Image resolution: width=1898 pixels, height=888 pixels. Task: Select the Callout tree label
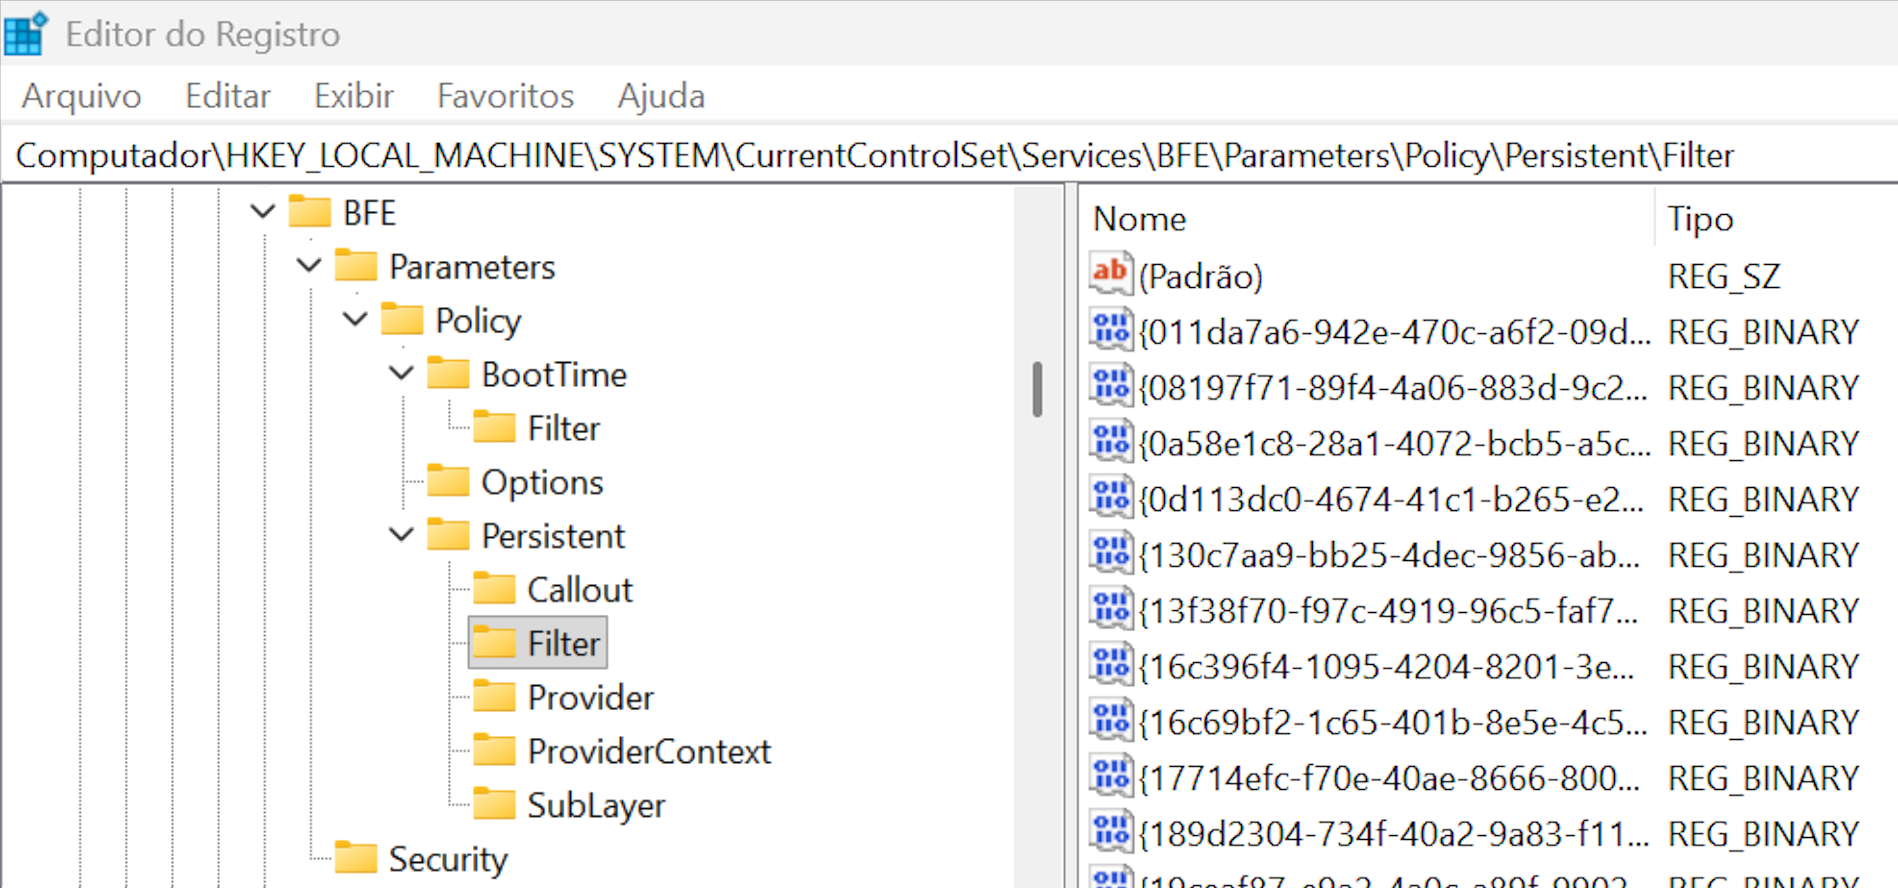(x=580, y=590)
